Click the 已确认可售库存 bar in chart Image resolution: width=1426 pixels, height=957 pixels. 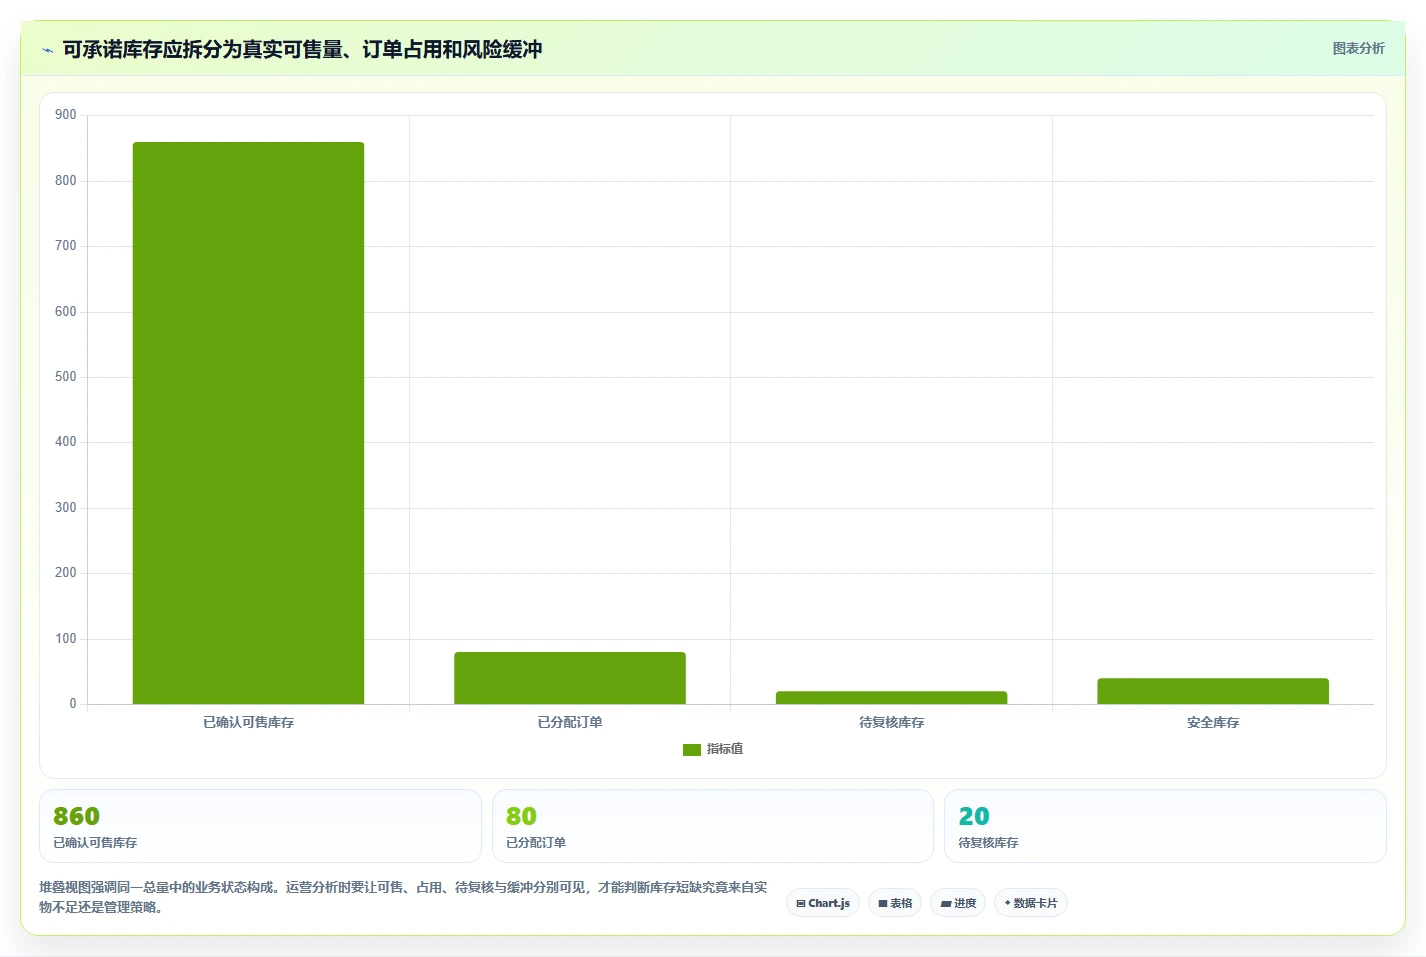pos(248,423)
